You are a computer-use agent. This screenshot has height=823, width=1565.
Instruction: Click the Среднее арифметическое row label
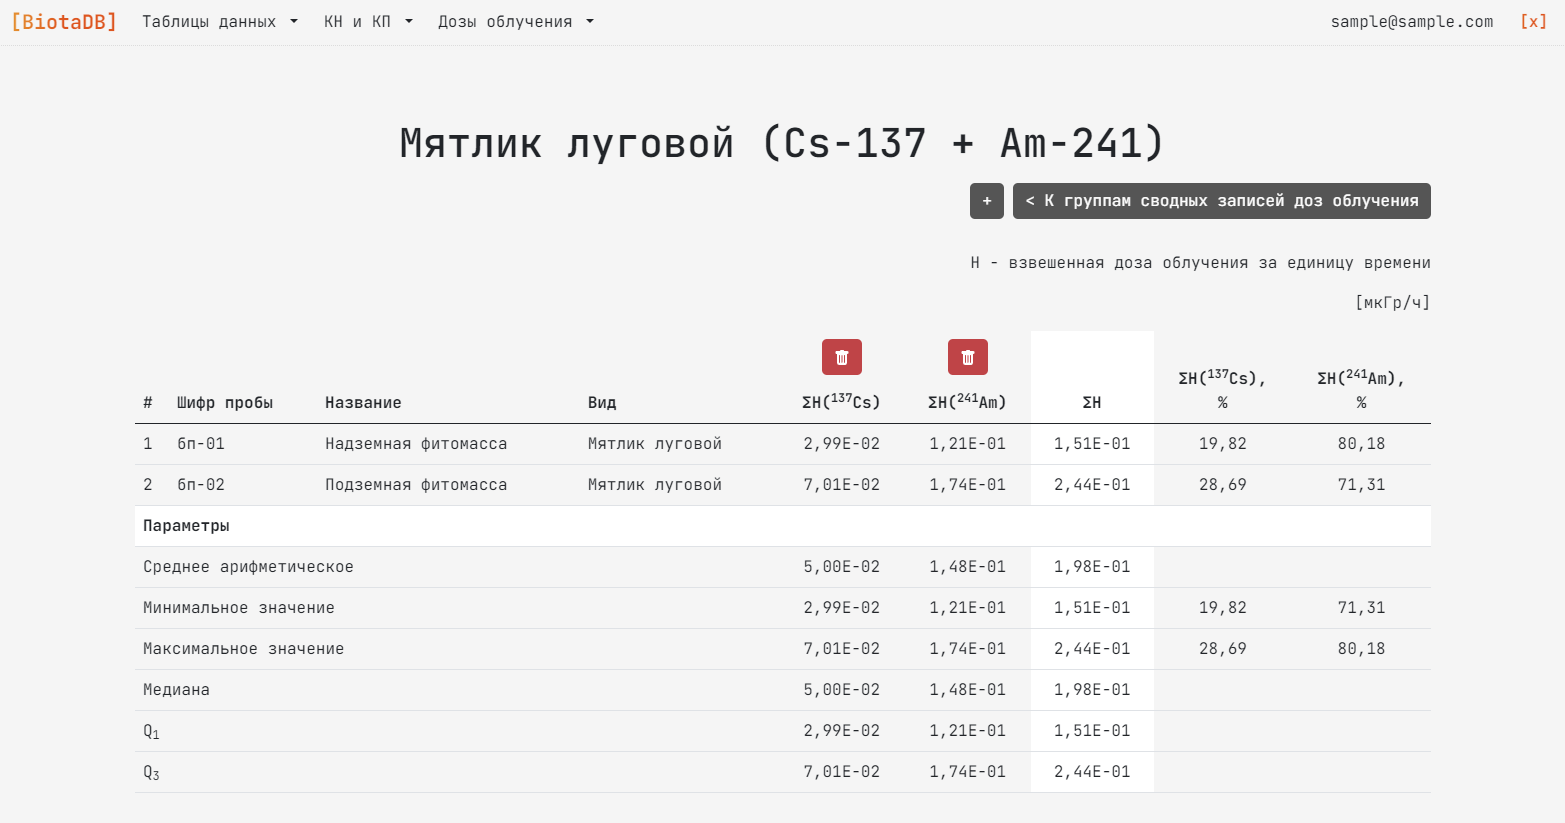pos(248,567)
